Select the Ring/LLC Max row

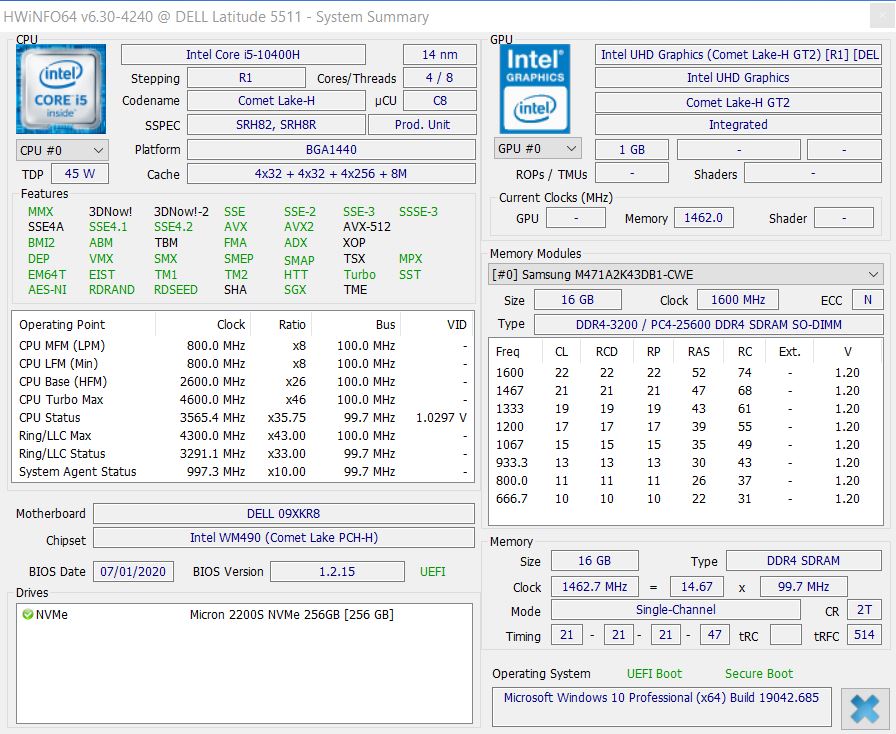(243, 436)
